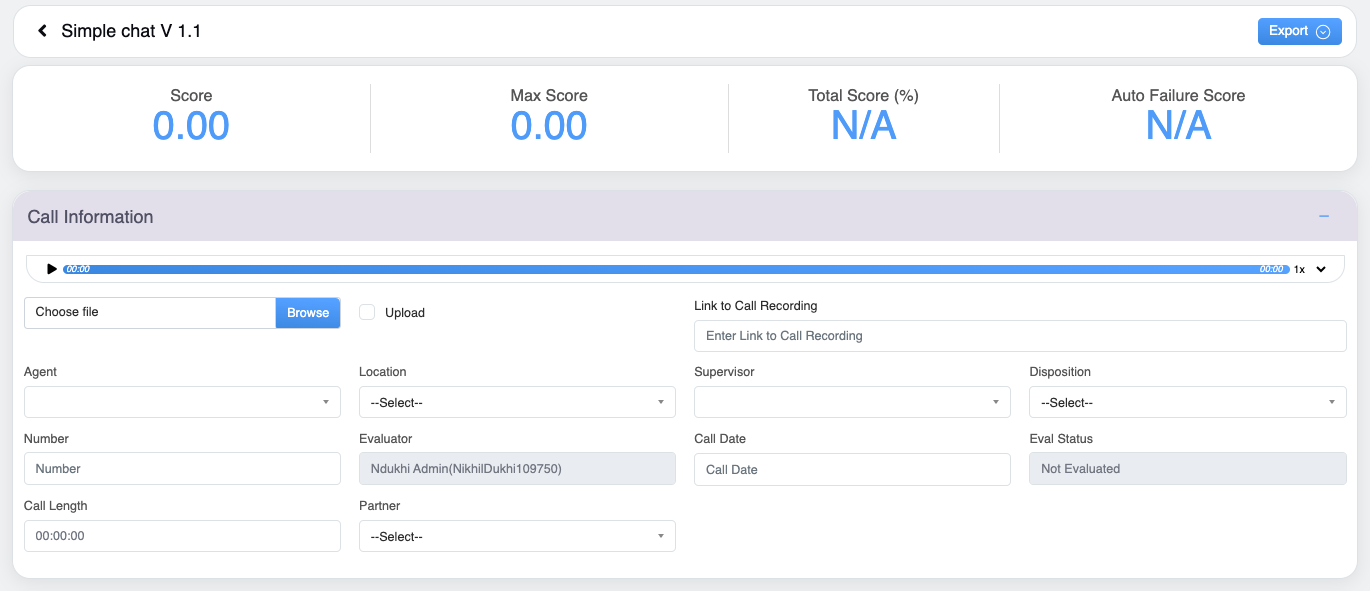Click the Call Date field
1370x591 pixels.
click(852, 469)
